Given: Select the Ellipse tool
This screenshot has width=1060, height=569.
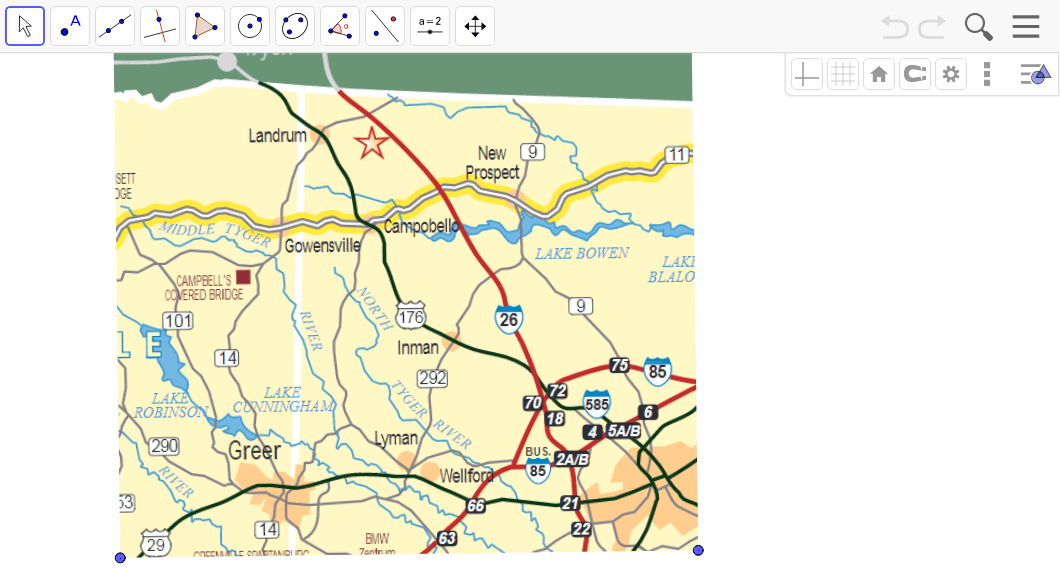Looking at the screenshot, I should [x=295, y=26].
